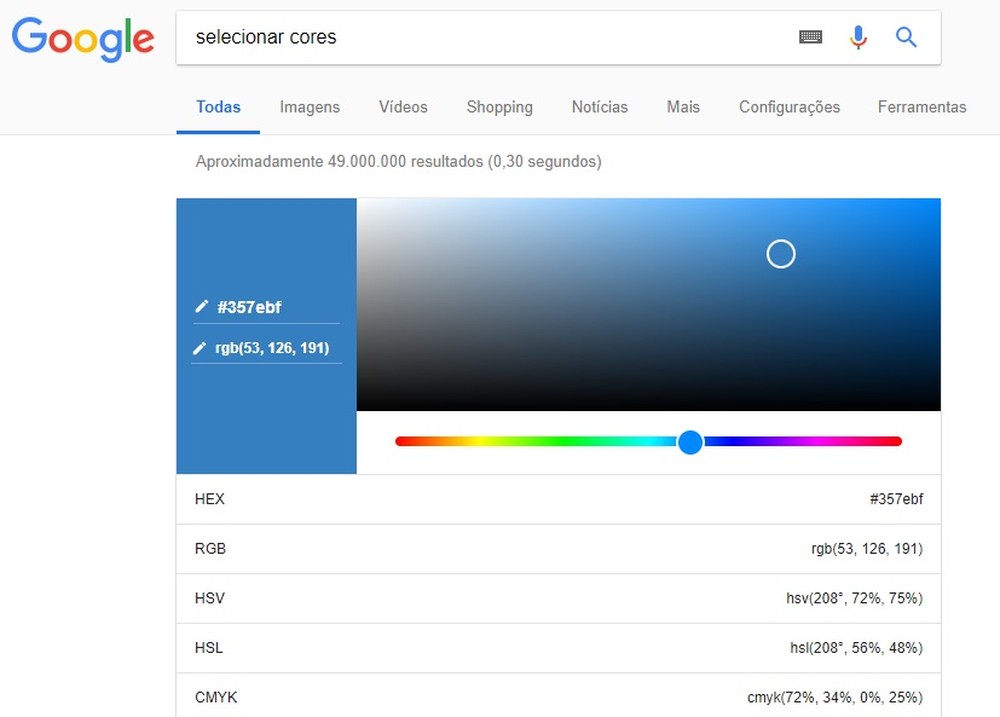This screenshot has height=717, width=1000.
Task: Click the blue magnifying glass search icon
Action: click(x=906, y=36)
